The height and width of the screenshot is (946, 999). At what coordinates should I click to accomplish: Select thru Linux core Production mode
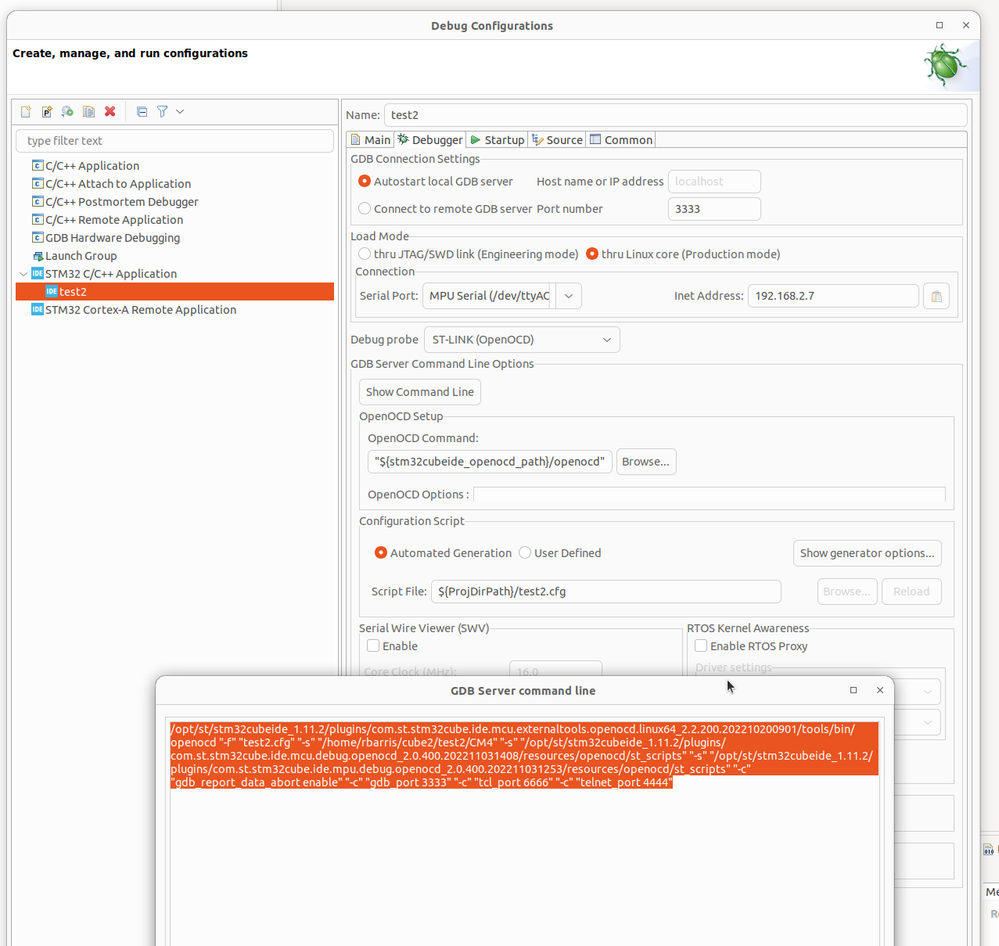[x=592, y=254]
